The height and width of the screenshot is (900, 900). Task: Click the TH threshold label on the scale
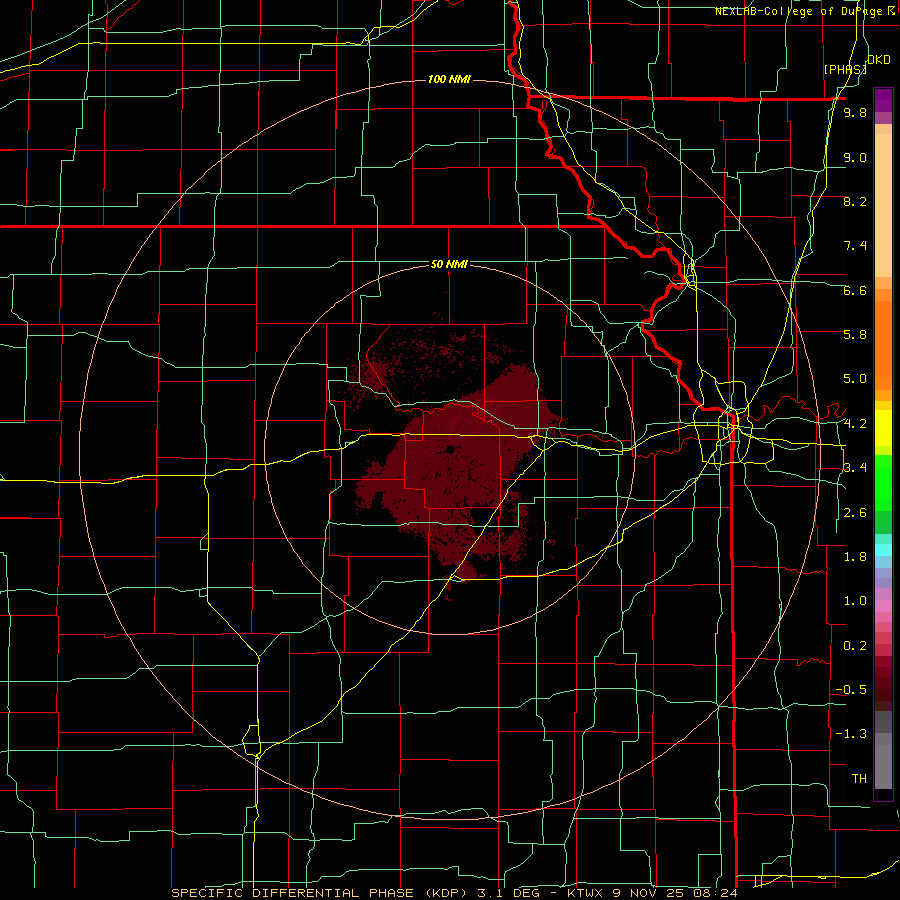[859, 779]
